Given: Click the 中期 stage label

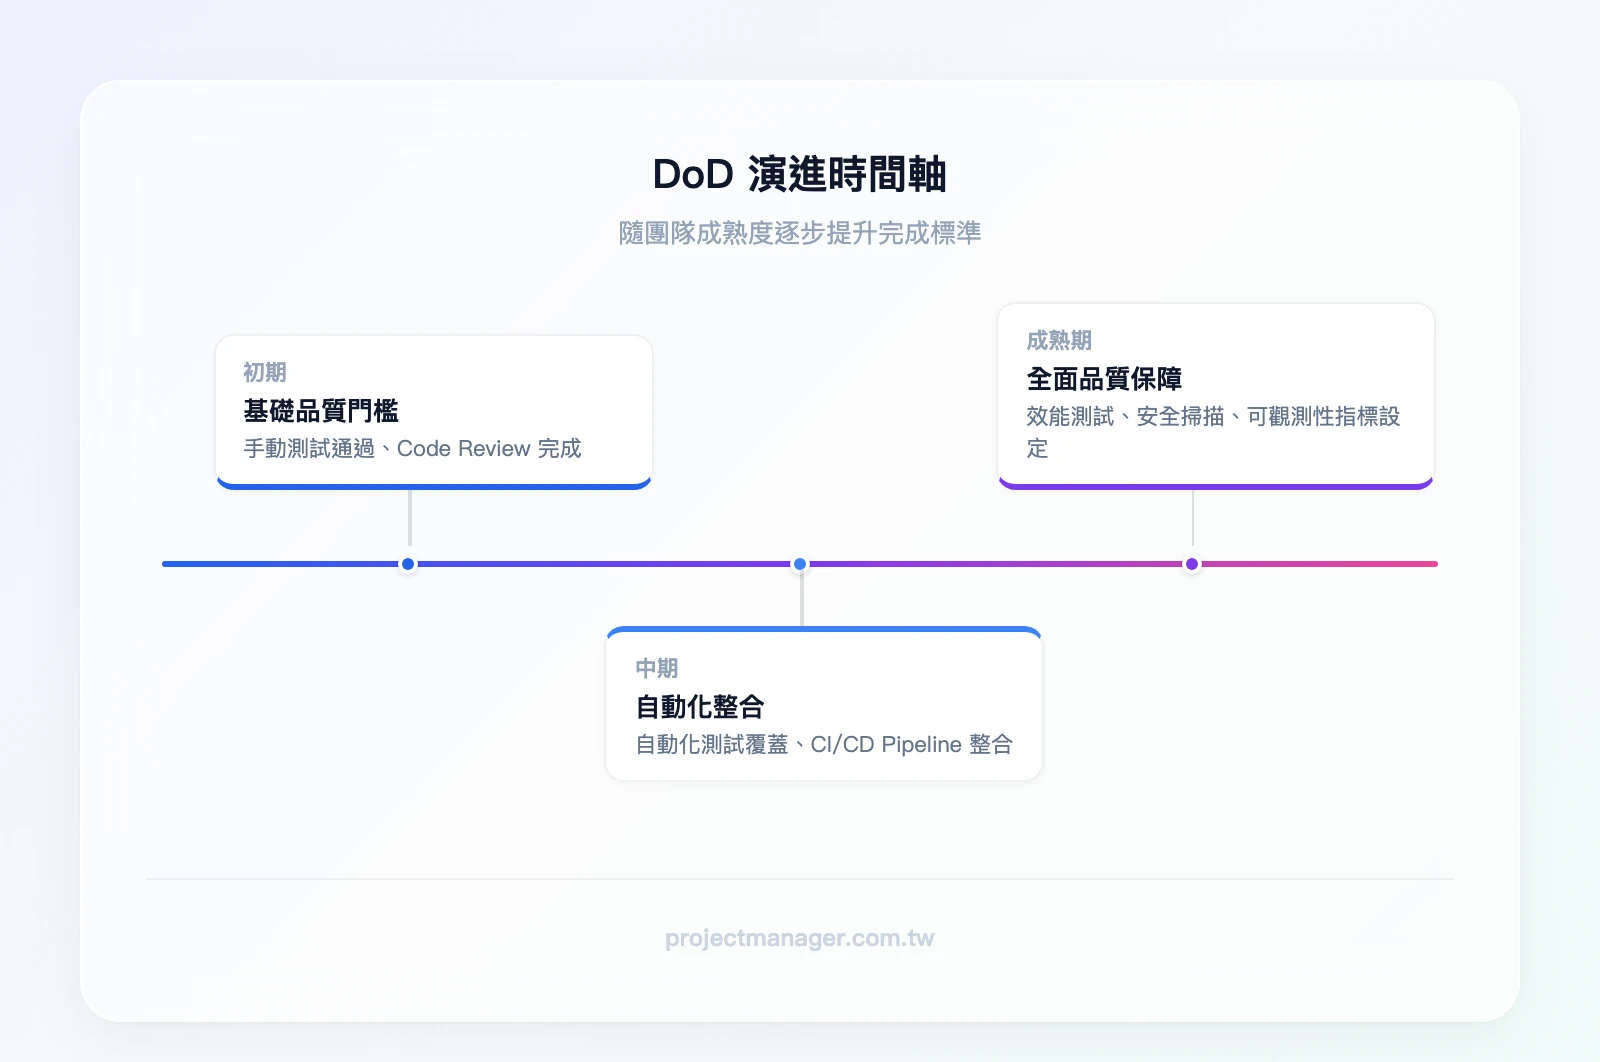Looking at the screenshot, I should pyautogui.click(x=656, y=668).
